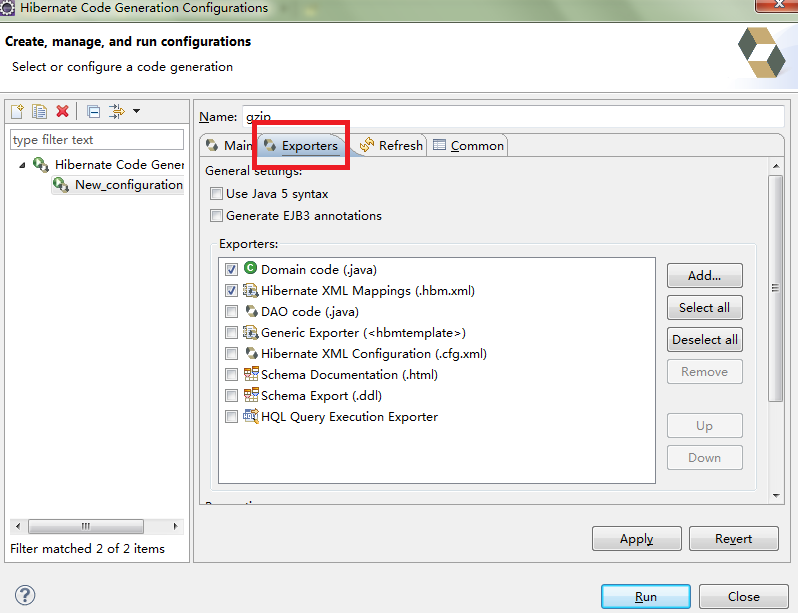Open help via the question mark icon
The width and height of the screenshot is (798, 613).
click(x=25, y=595)
